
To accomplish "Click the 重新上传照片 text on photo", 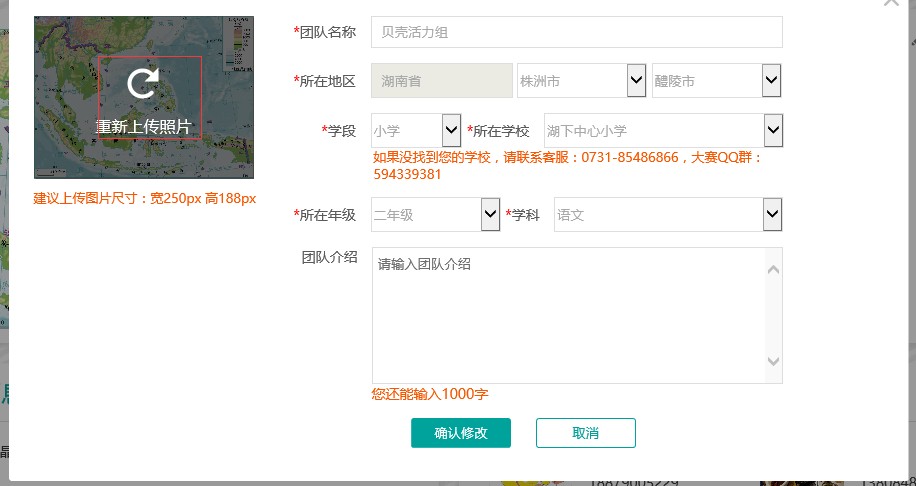I will 143,127.
